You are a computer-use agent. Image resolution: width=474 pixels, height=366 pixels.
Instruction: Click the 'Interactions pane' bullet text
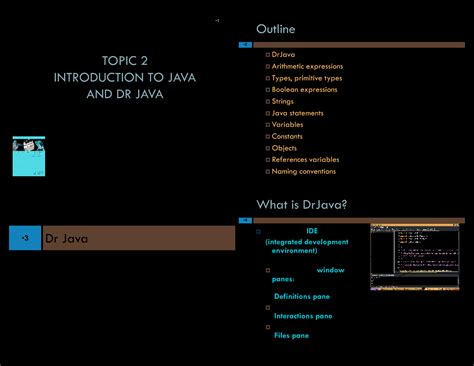coord(303,316)
